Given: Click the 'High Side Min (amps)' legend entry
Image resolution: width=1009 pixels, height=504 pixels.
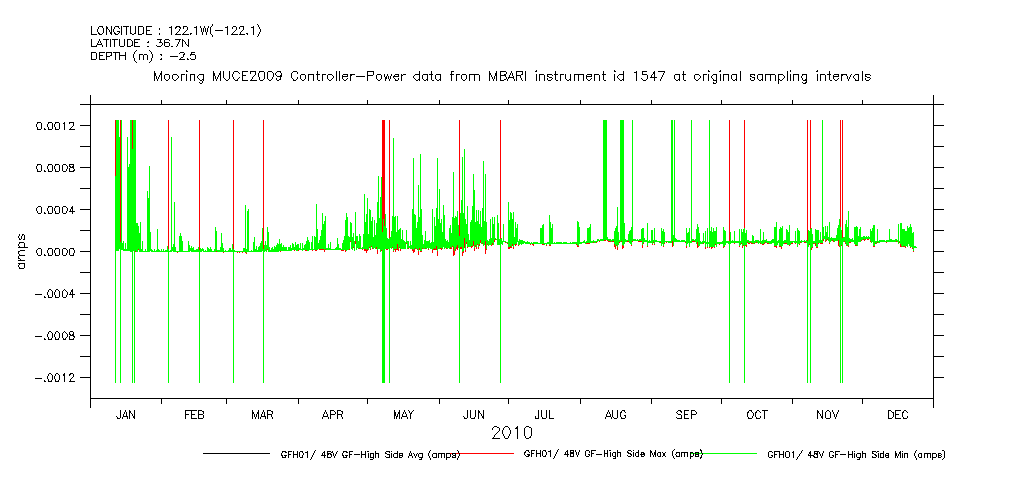Looking at the screenshot, I should pos(856,455).
